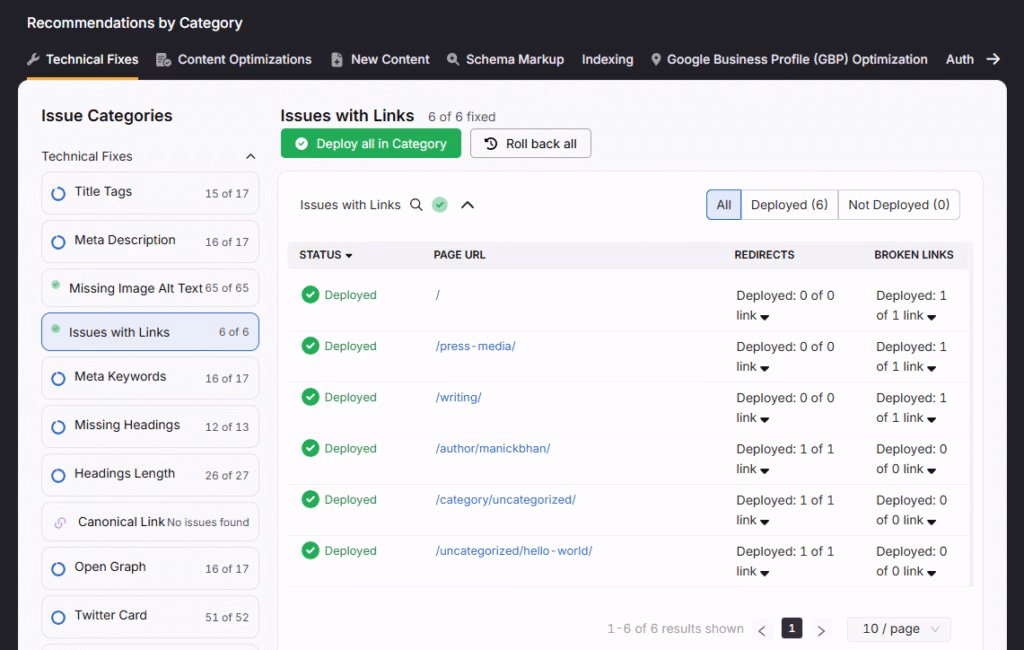Image resolution: width=1024 pixels, height=650 pixels.
Task: Click the green Deployed check icon for /press-media/
Action: coord(310,346)
